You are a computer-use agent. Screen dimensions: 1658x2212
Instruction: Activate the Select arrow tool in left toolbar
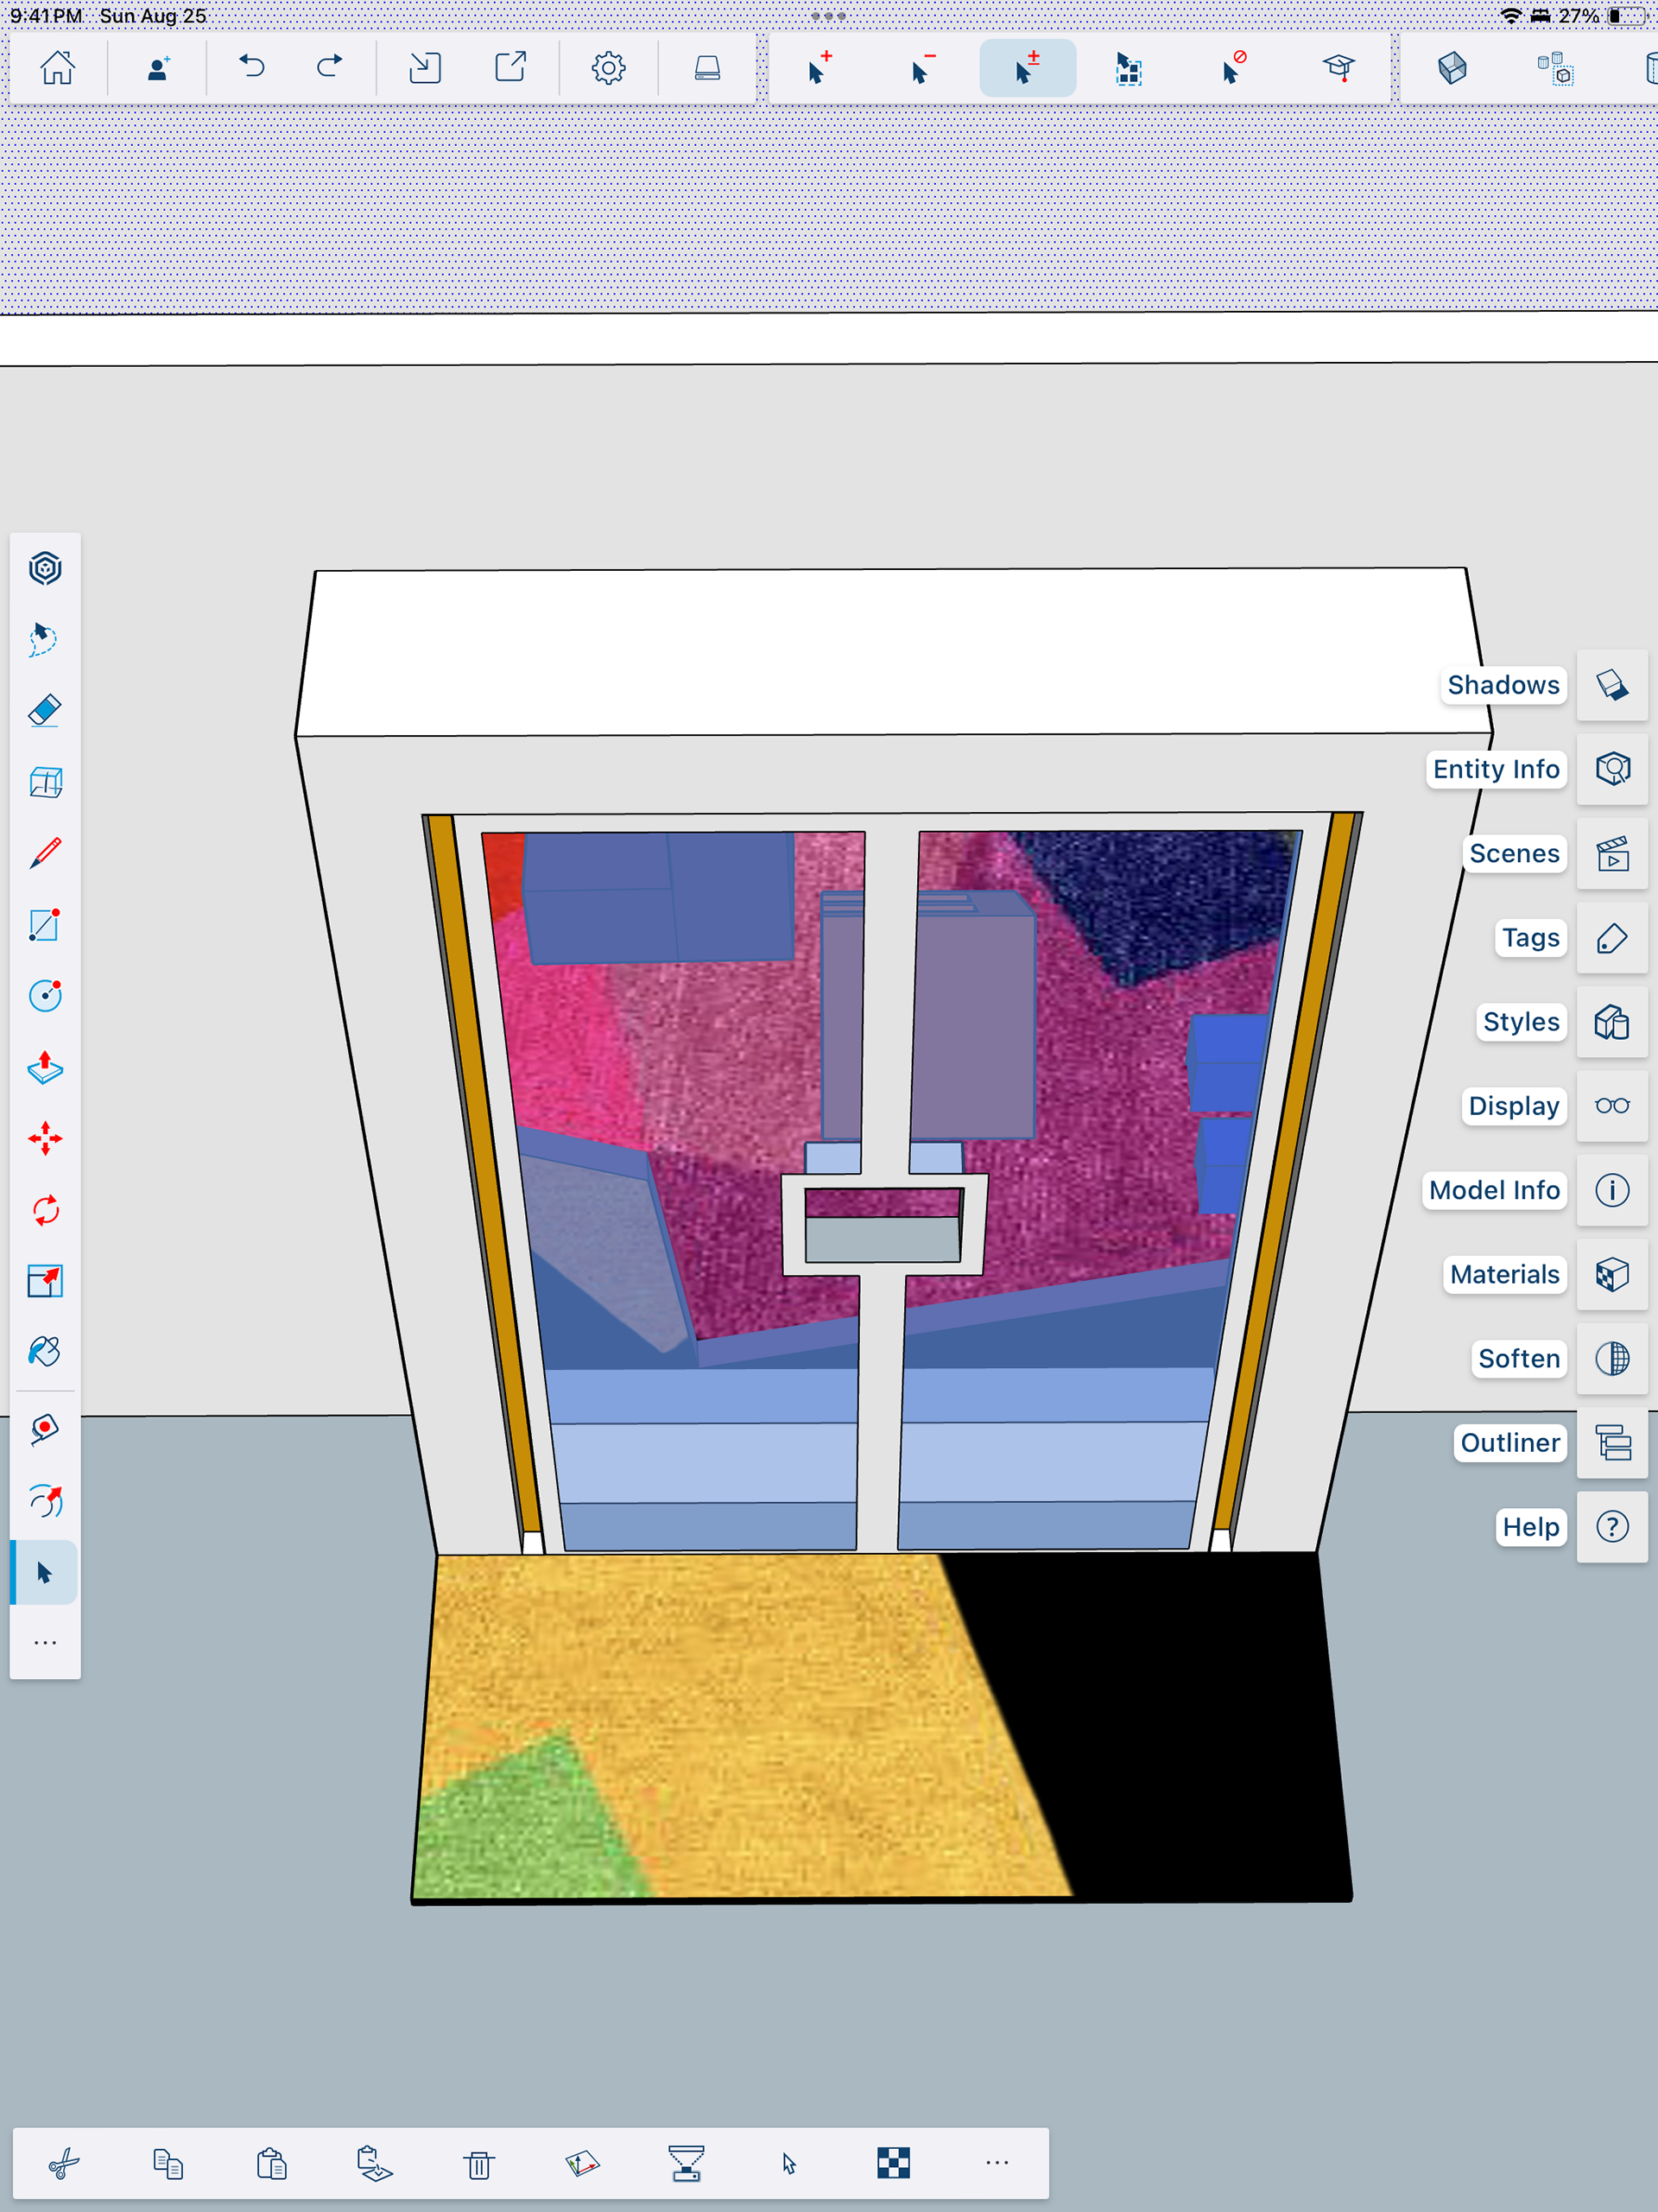[44, 1572]
